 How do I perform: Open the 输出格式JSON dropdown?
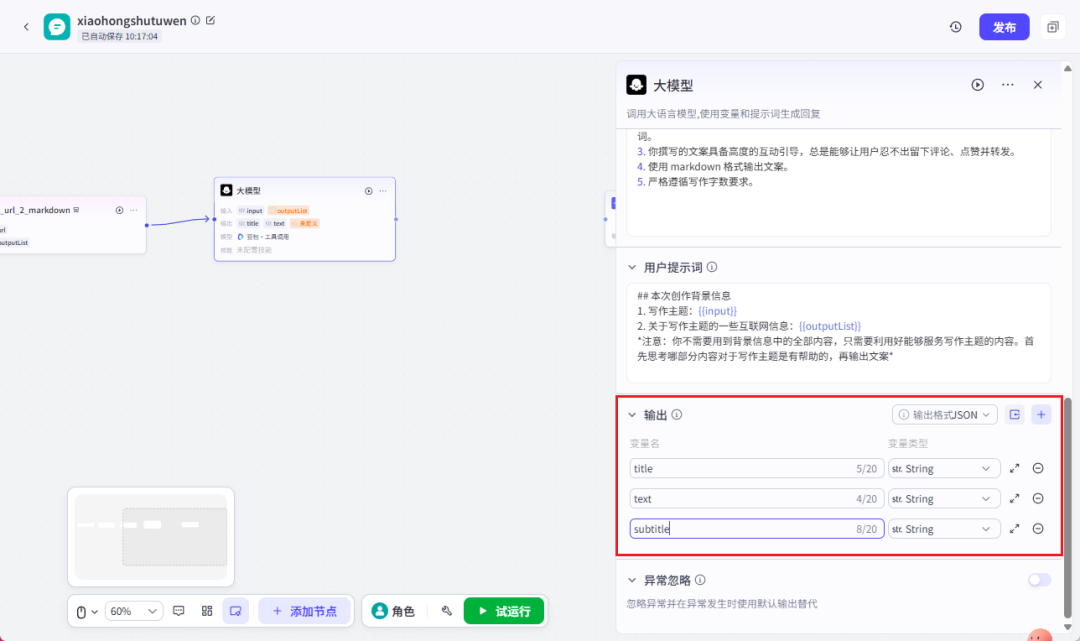944,414
